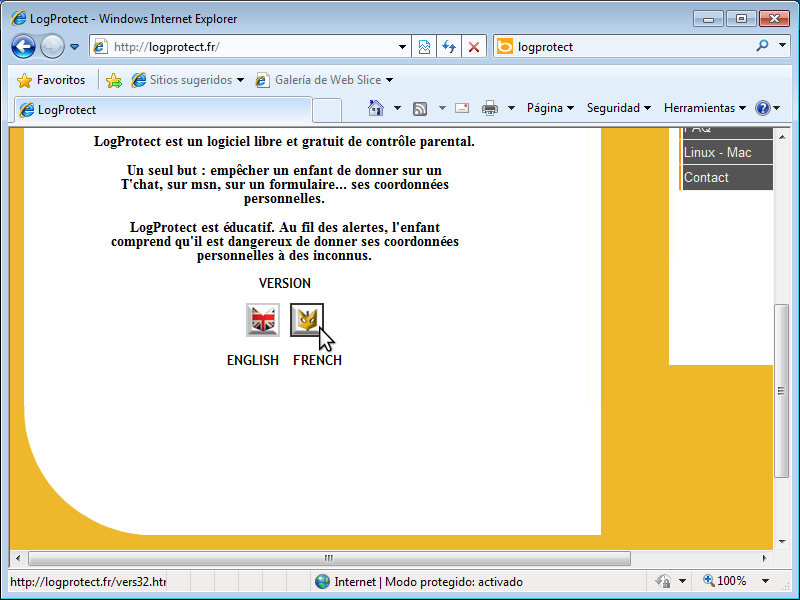Click the status bar URL logprotect.fr/vers32
Viewport: 800px width, 600px height.
coord(88,582)
